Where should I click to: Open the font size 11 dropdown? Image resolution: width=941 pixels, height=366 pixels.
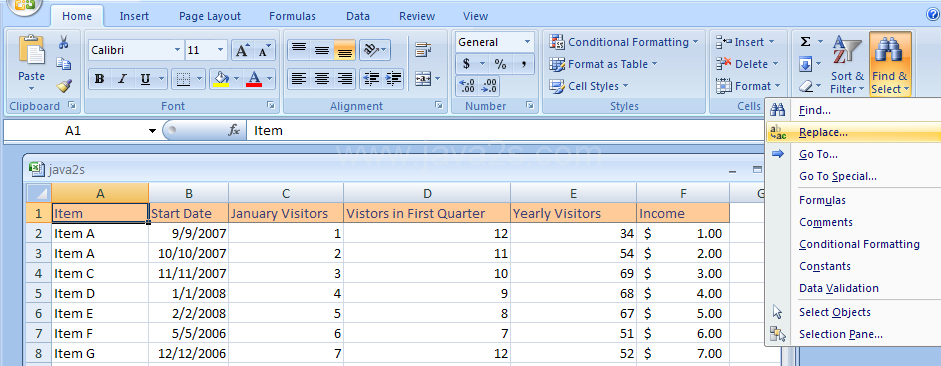point(221,50)
